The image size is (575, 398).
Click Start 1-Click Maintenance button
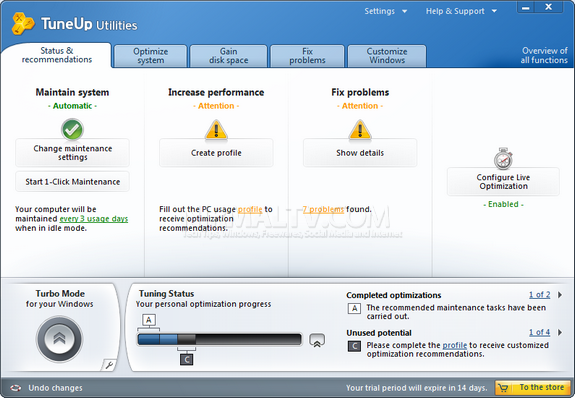72,182
